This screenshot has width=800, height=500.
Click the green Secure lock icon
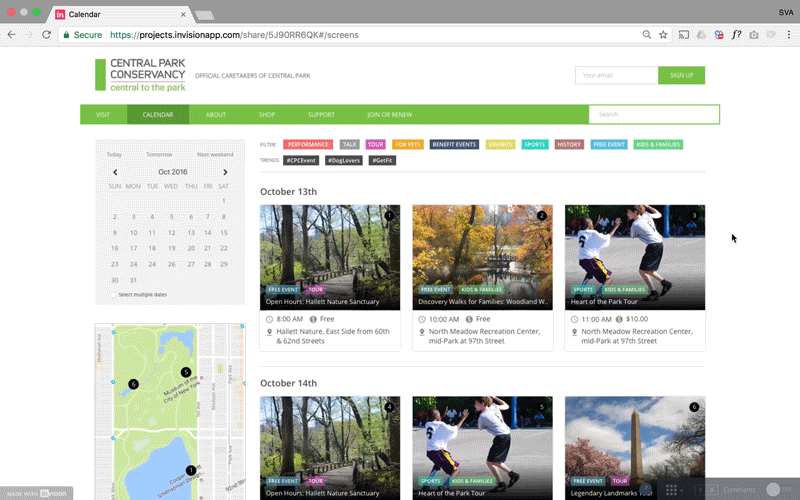(66, 35)
